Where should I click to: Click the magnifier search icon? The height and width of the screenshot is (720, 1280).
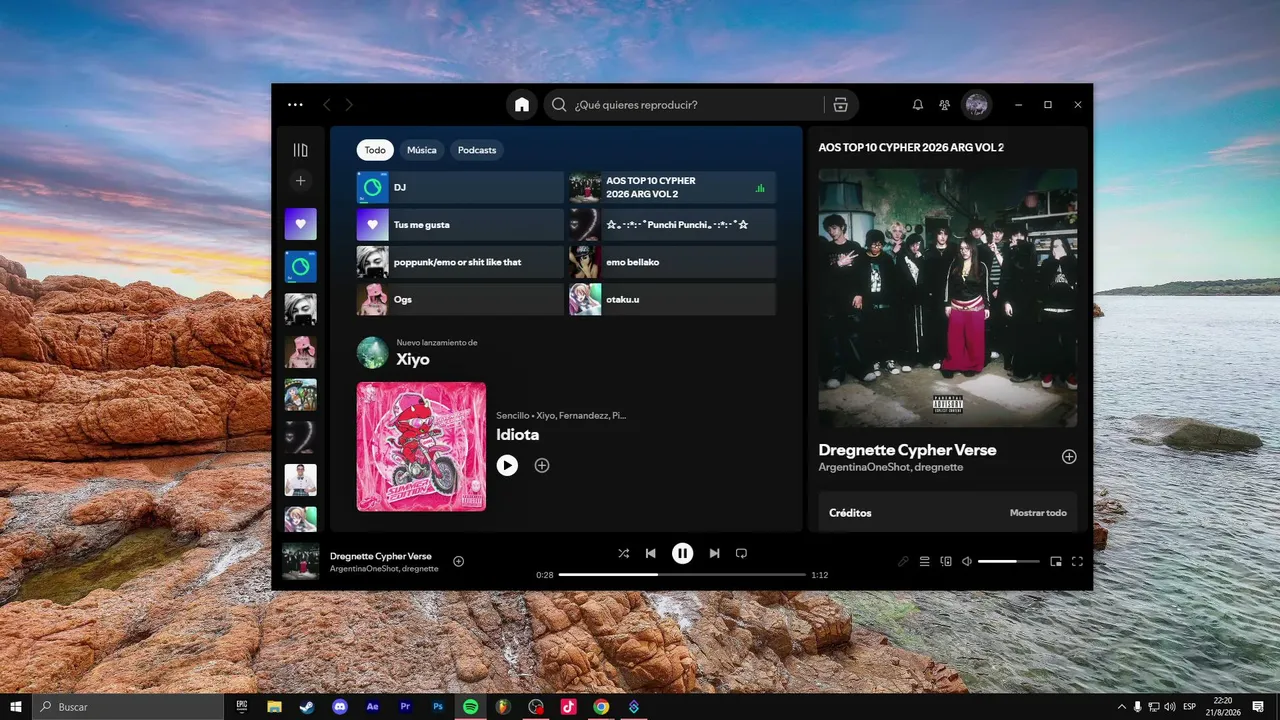point(560,105)
